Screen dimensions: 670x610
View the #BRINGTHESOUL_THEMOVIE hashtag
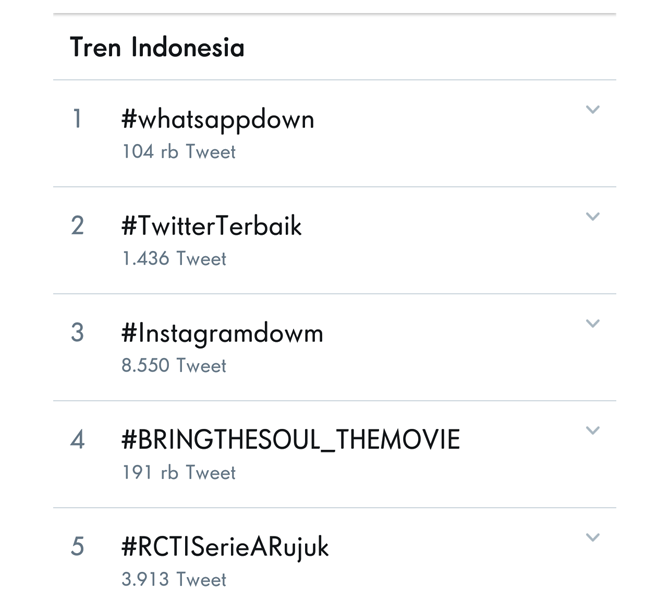(x=290, y=440)
